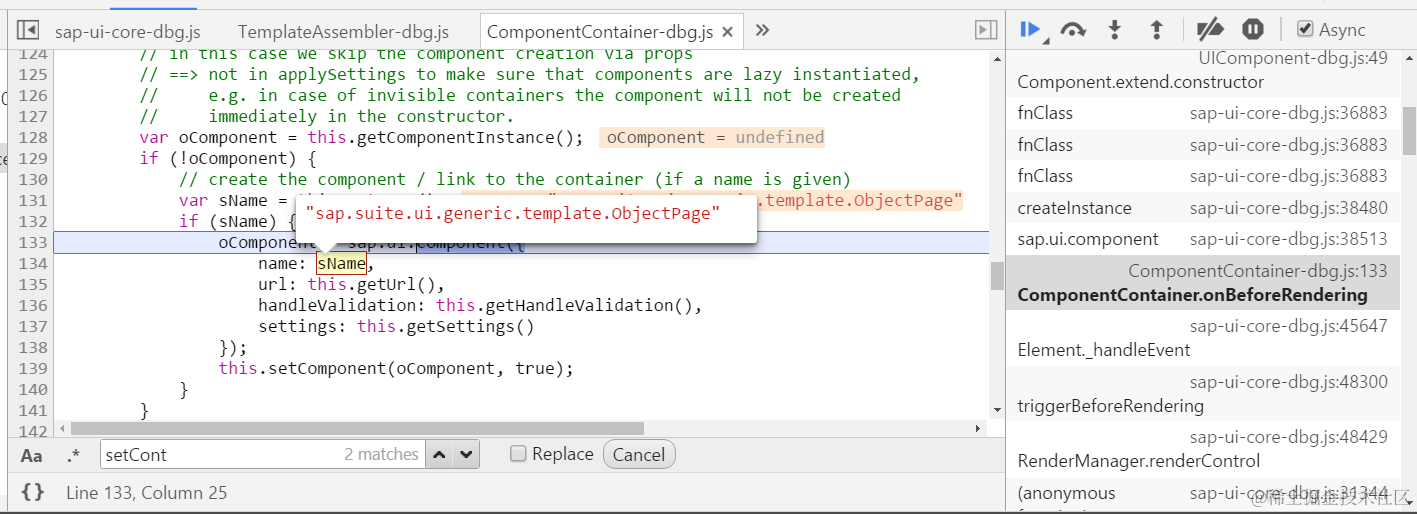Click call stack vertical scrollbar thumb
The width and height of the screenshot is (1417, 514).
pyautogui.click(x=1409, y=130)
